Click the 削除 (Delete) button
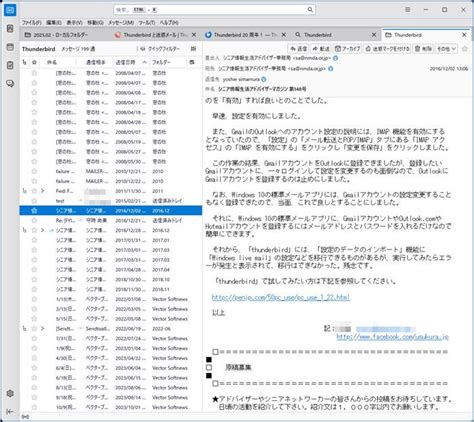Screen dimensions: 474x422 coord(423,49)
